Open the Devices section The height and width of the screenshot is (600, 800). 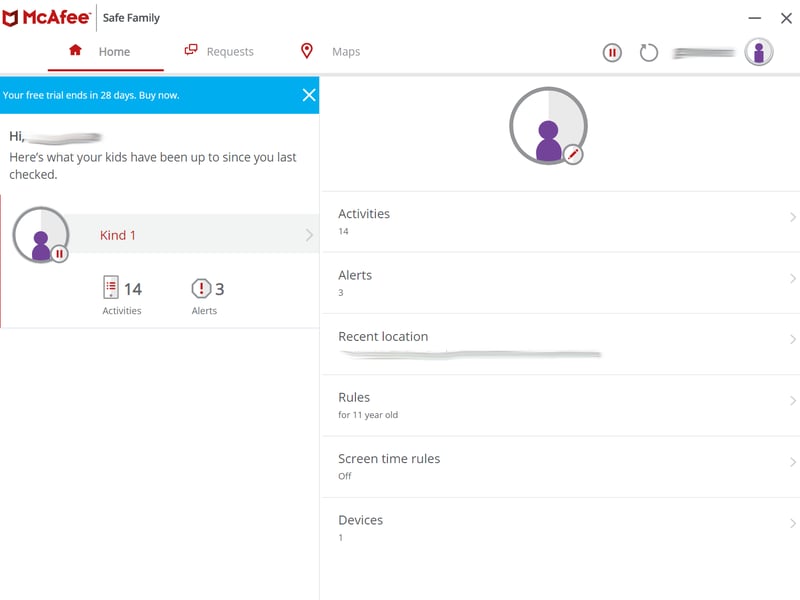tap(561, 528)
